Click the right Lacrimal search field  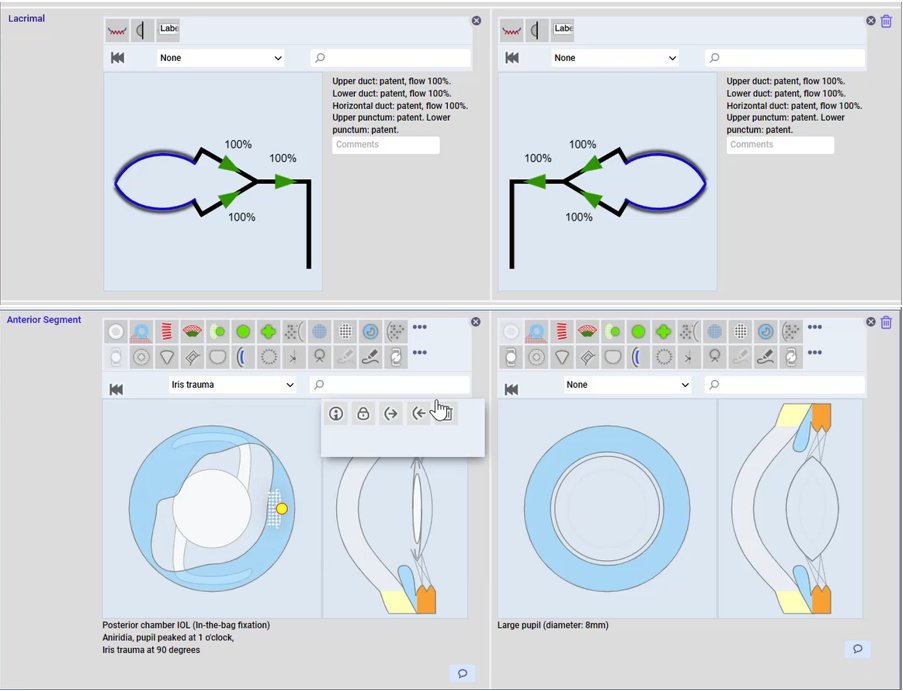785,58
